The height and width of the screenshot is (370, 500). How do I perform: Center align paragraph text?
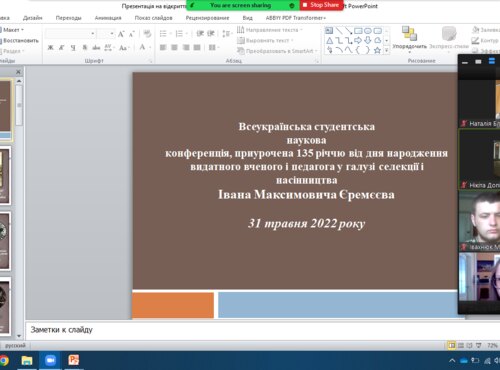click(x=174, y=48)
